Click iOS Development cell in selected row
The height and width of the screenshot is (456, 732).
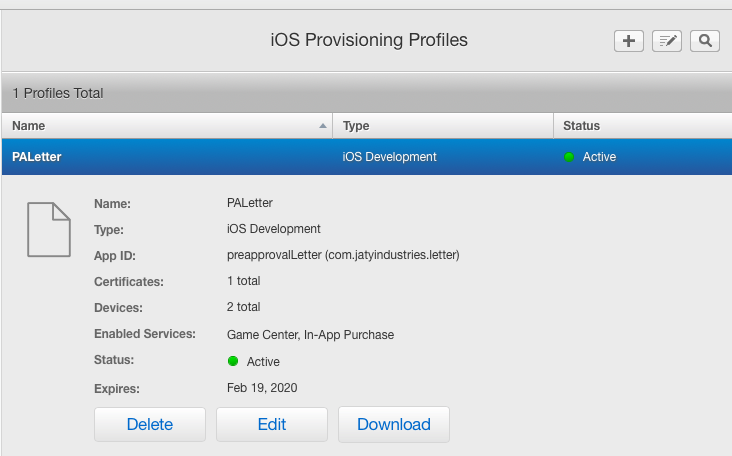[x=389, y=157]
